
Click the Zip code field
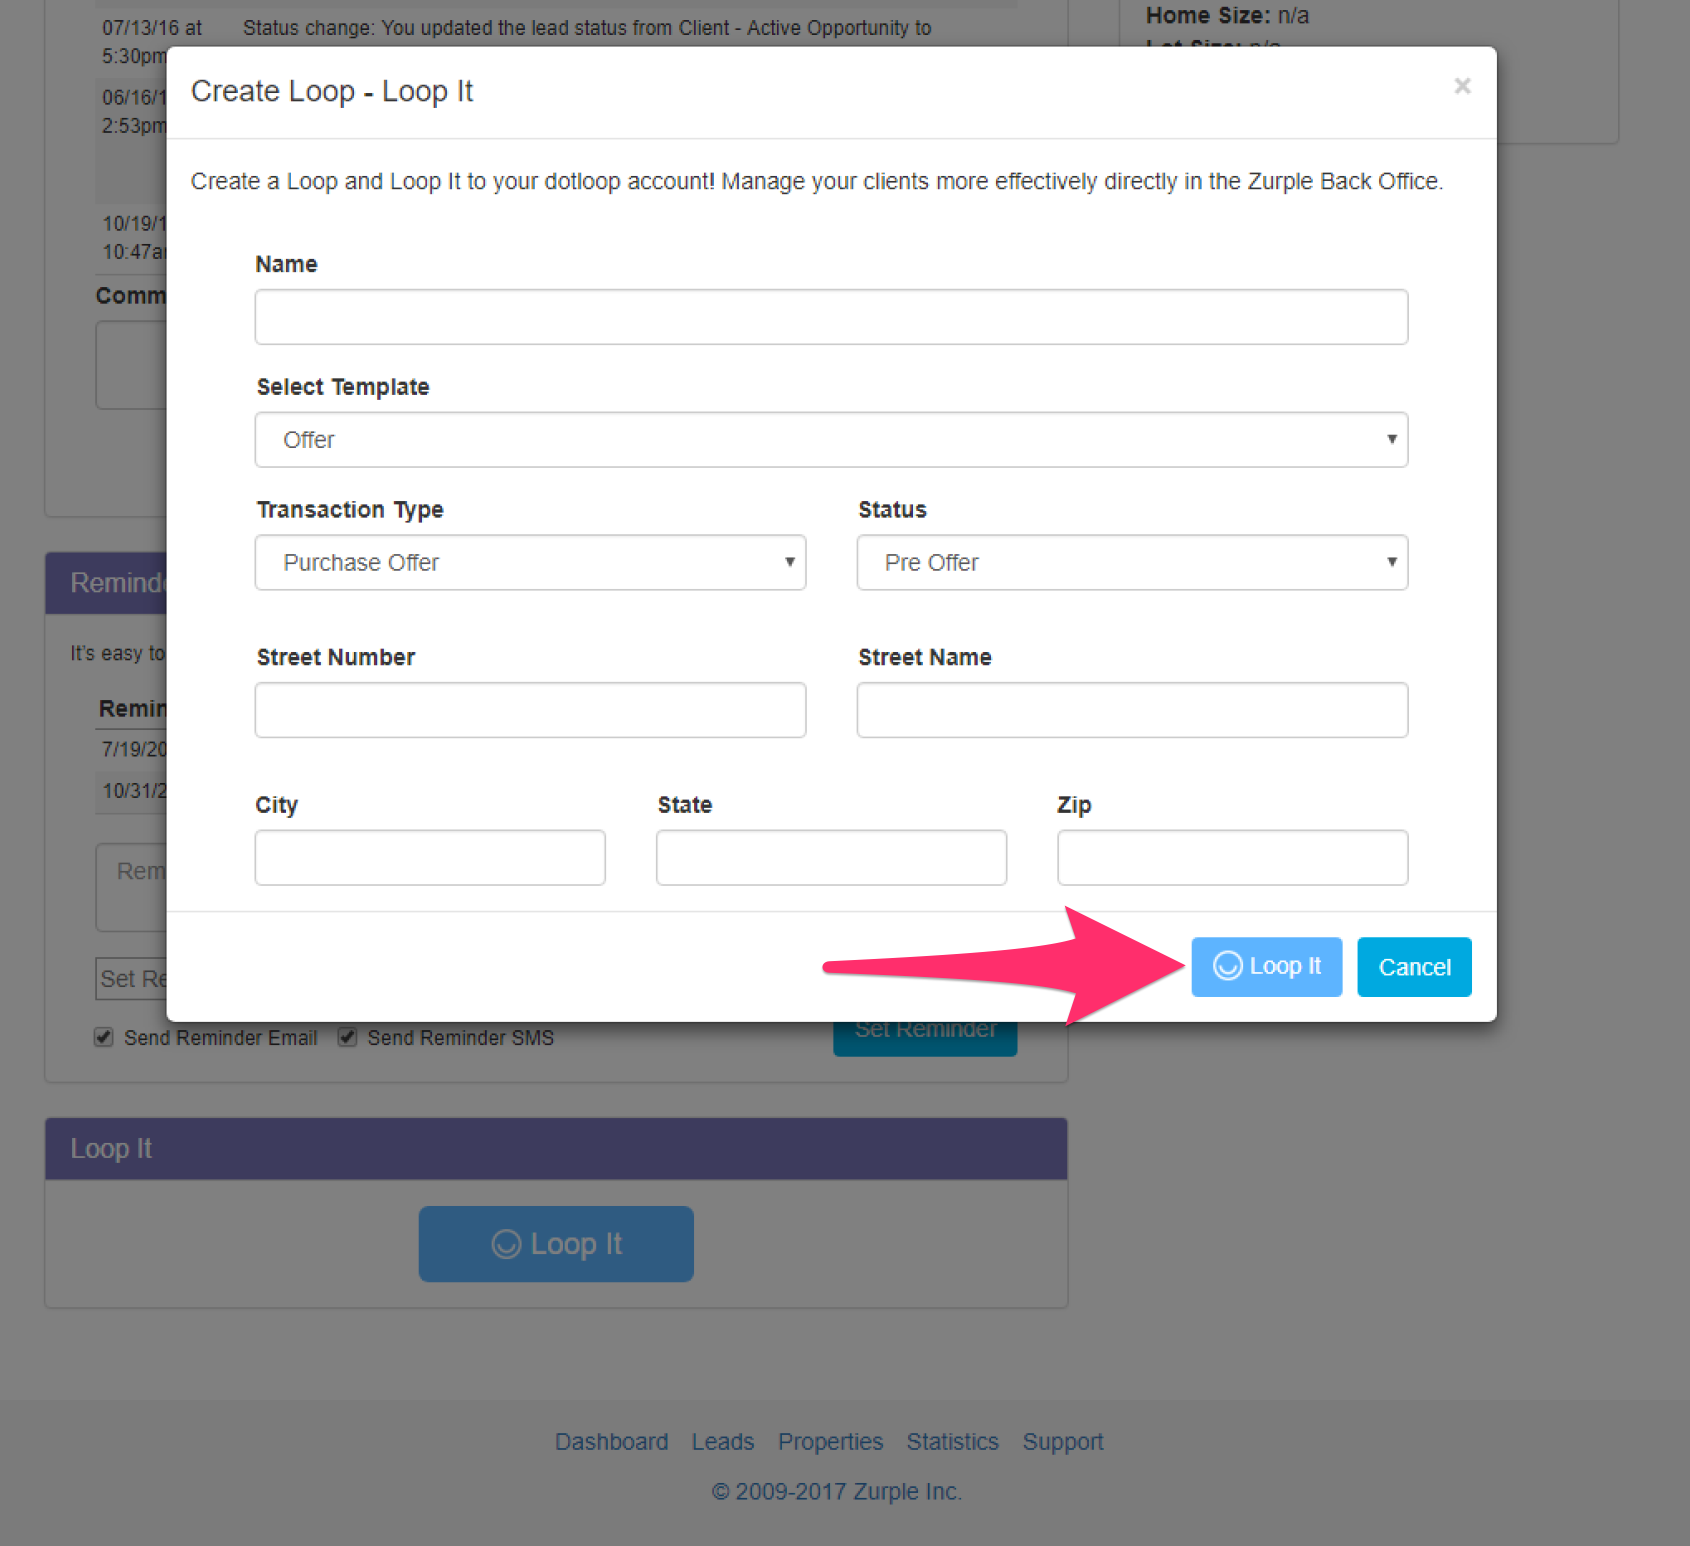point(1231,857)
